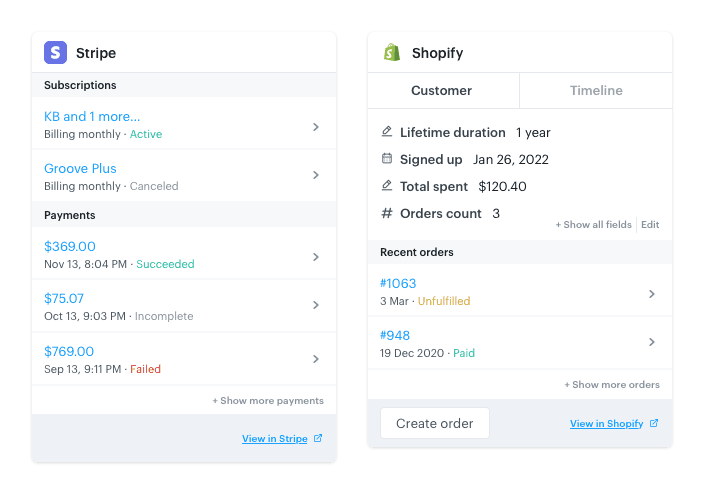Viewport: 705px width, 494px height.
Task: Click external link icon next to View in Shopify
Action: click(654, 423)
